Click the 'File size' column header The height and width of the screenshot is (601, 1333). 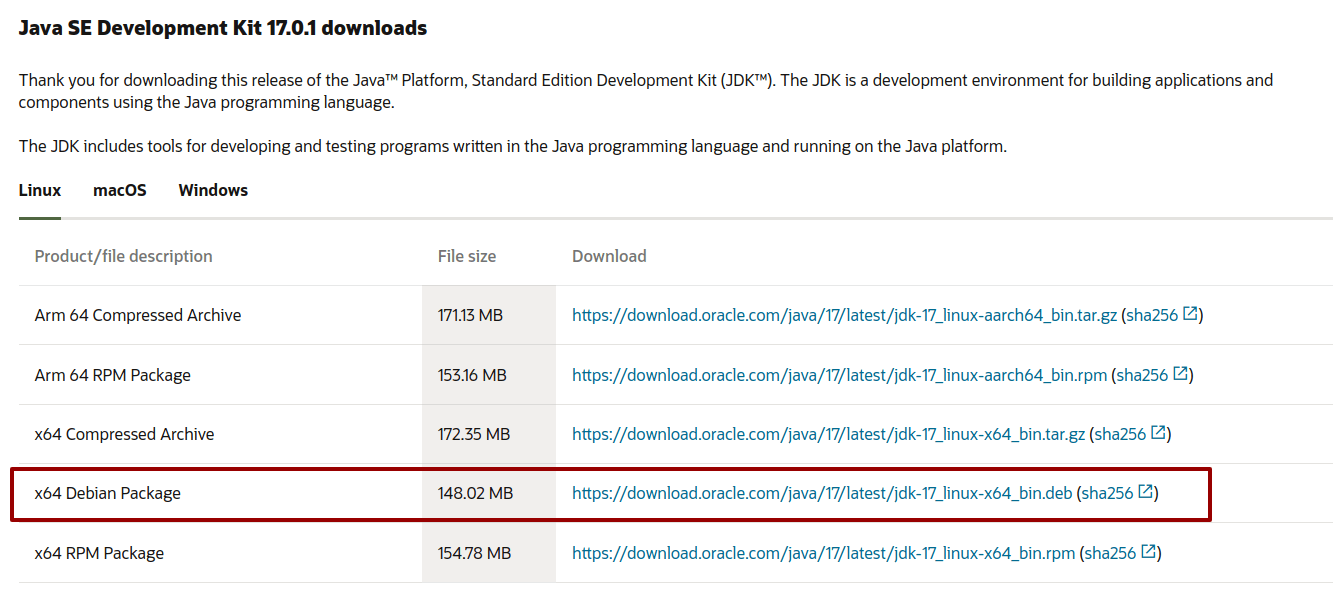[x=467, y=256]
